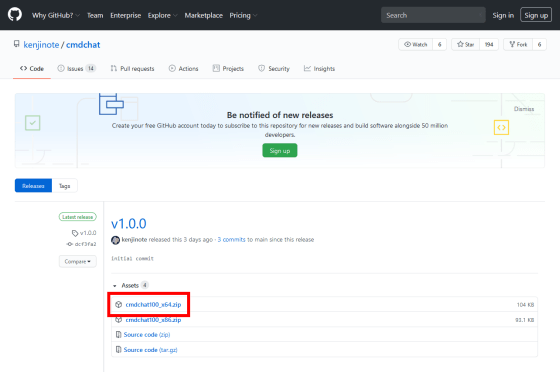Select the Releases toggle button
This screenshot has height=372, width=560.
tap(33, 186)
